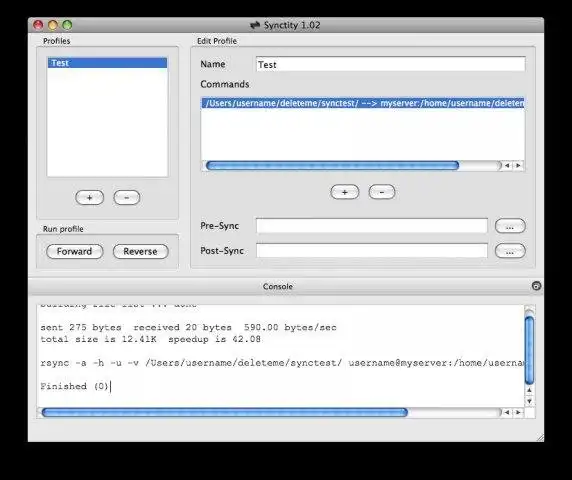Click 'total size is 12.41K' console line
The image size is (572, 480).
click(x=150, y=339)
